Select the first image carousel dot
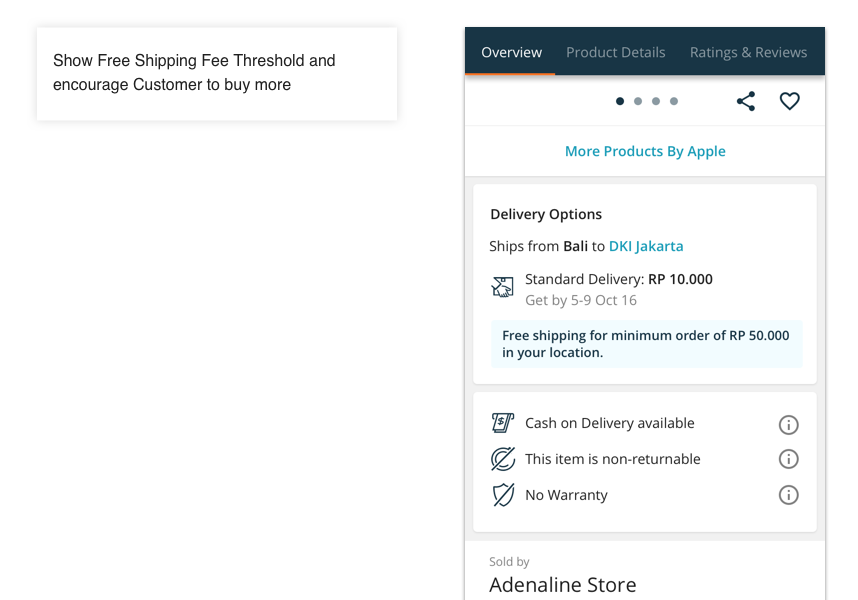858x600 pixels. [x=620, y=101]
